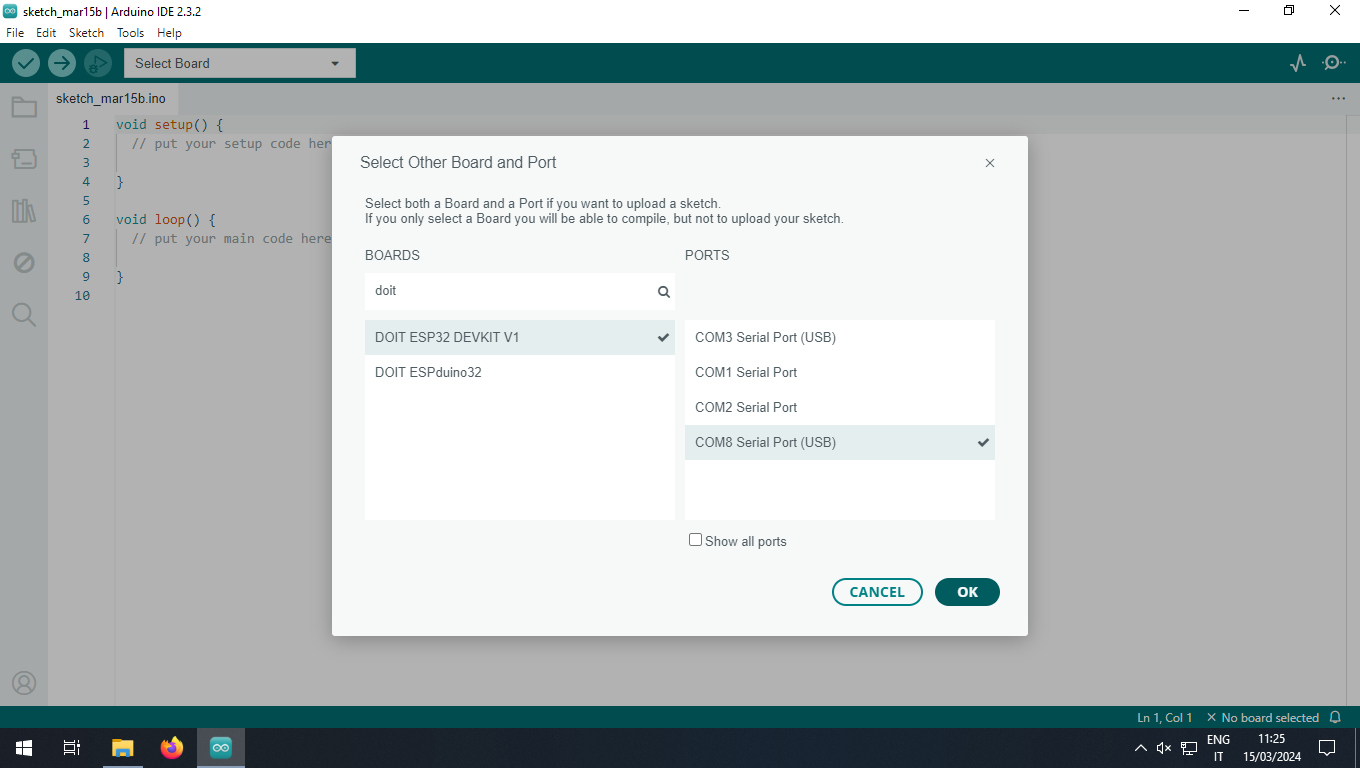Click the three-dots tab options icon

pos(1338,99)
